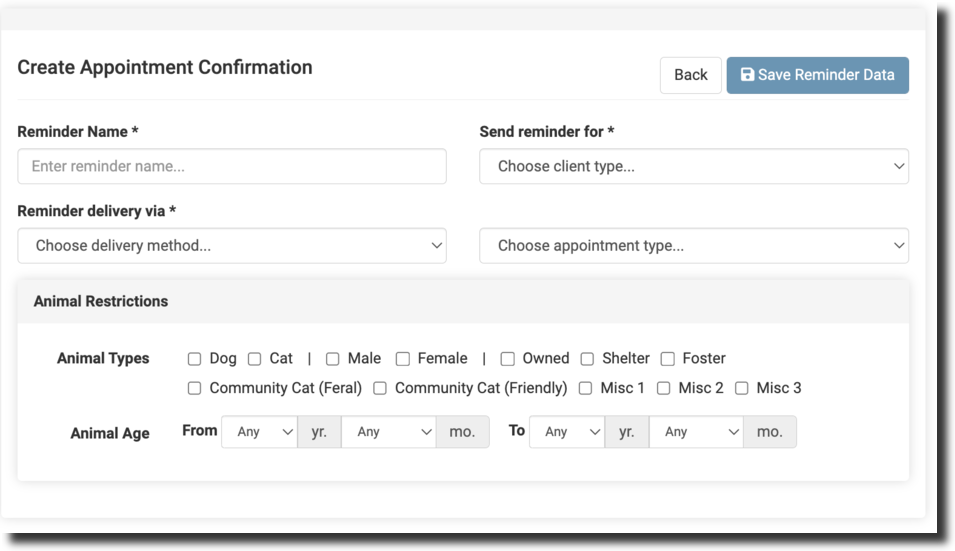Click the Save Reminder Data button

(817, 75)
